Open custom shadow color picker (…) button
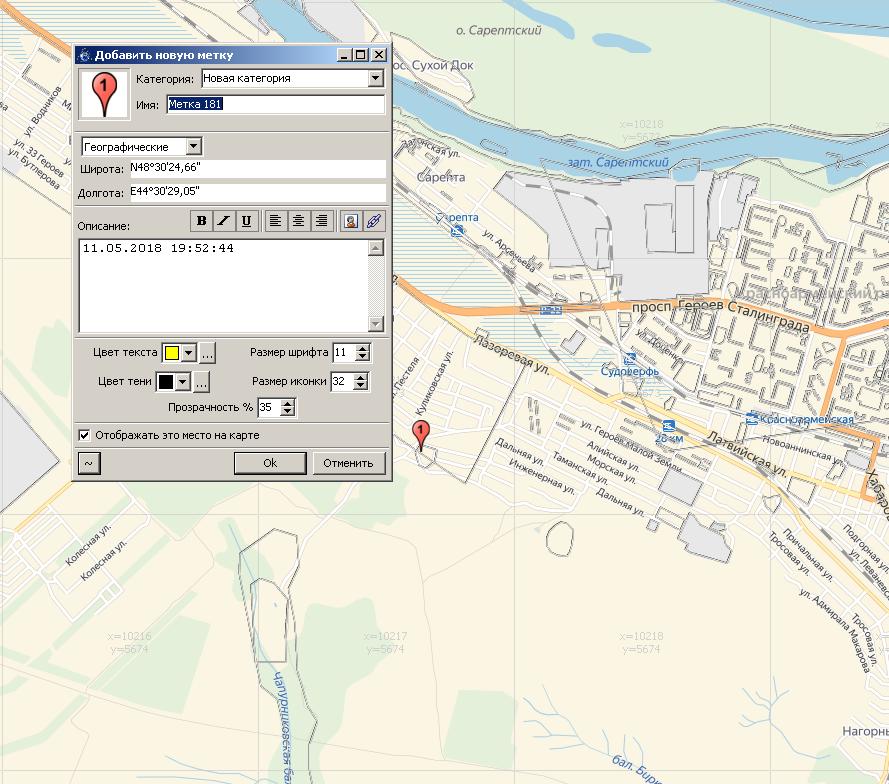 201,382
